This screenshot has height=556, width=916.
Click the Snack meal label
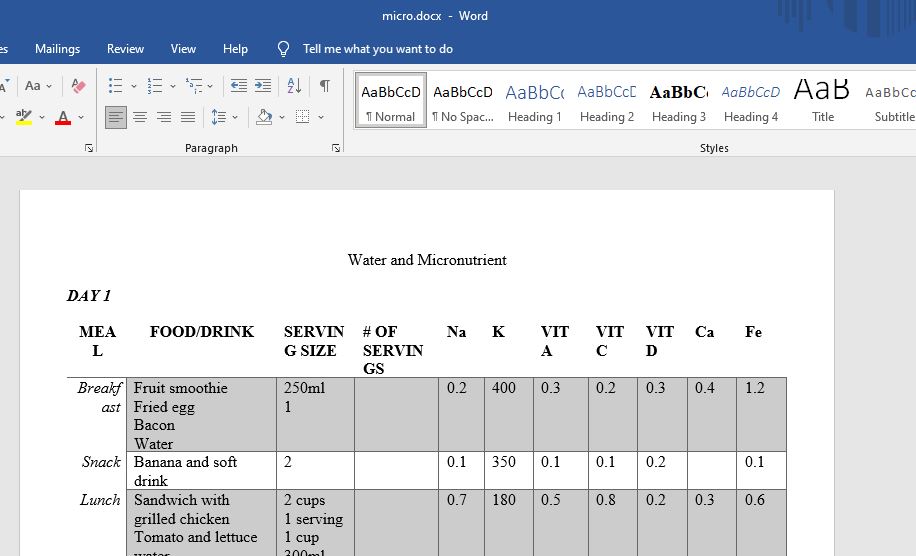click(101, 462)
